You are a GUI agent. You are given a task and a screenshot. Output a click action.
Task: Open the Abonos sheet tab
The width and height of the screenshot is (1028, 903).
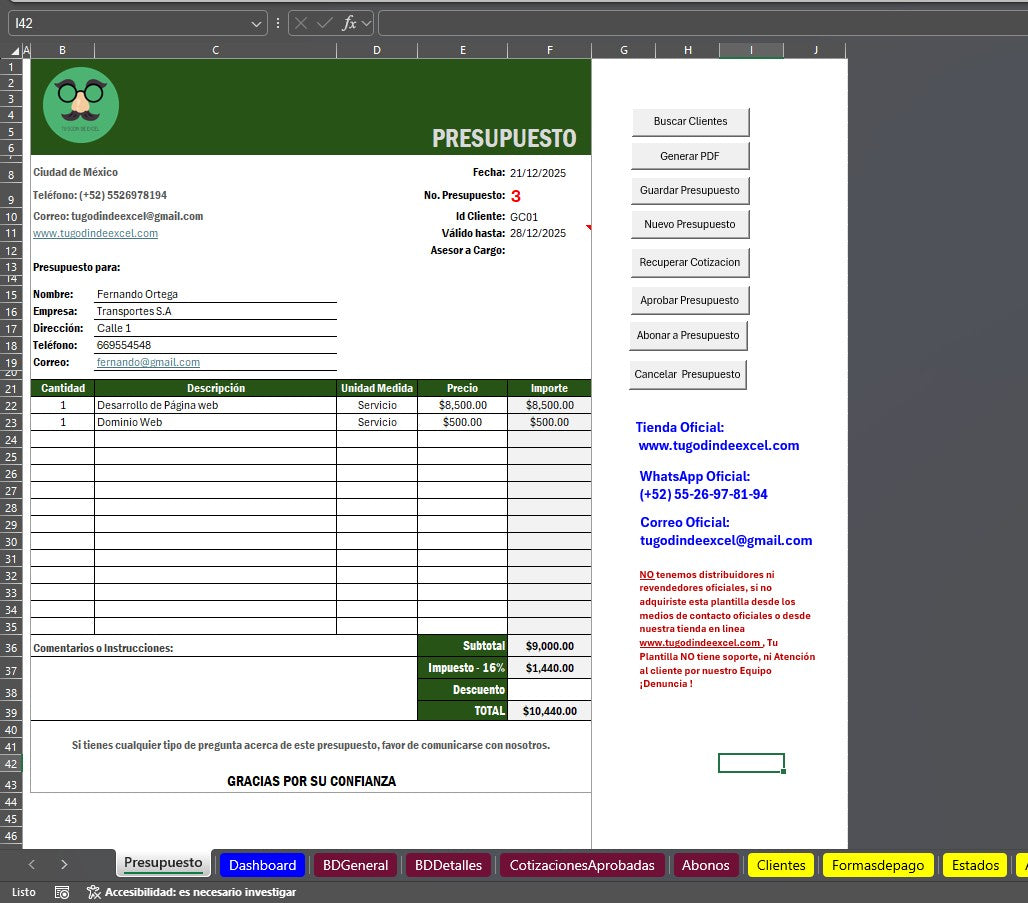(x=706, y=864)
